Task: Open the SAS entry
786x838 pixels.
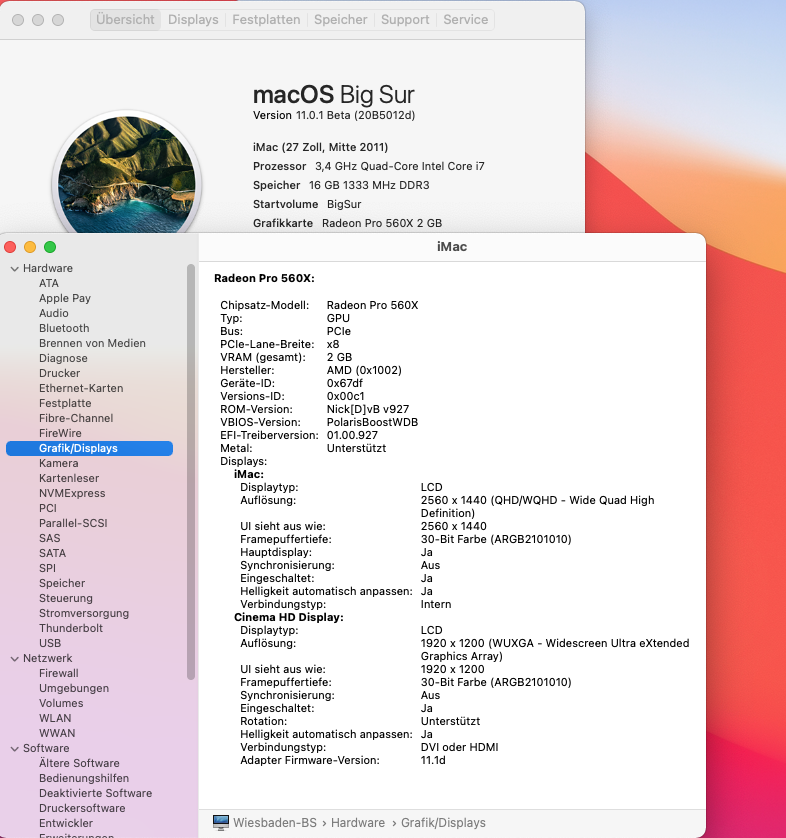Action: (x=49, y=538)
